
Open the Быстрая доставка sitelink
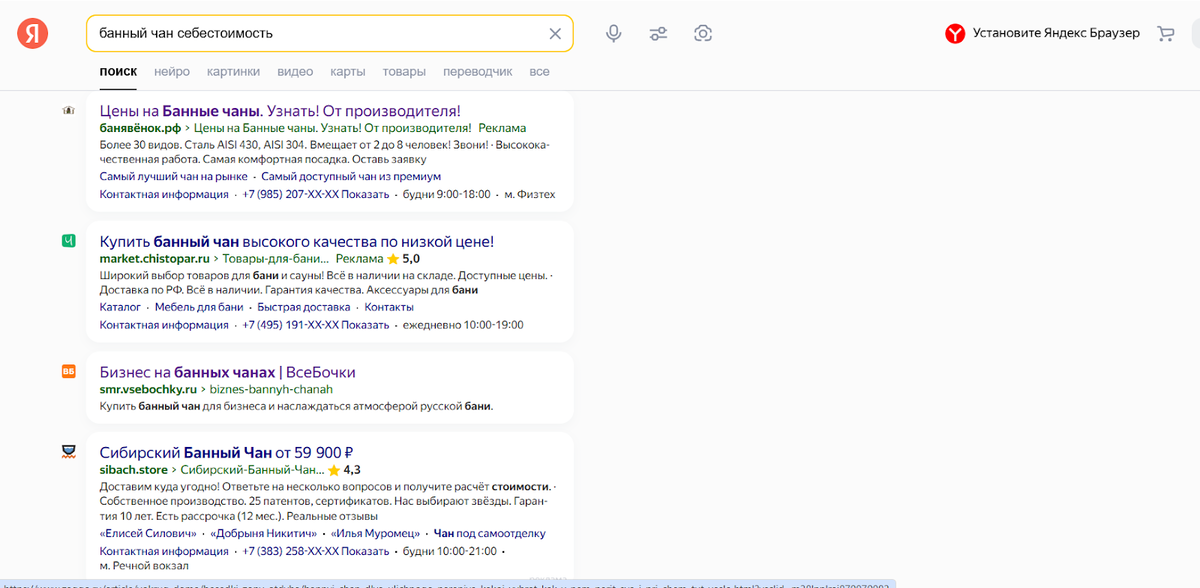tap(304, 307)
